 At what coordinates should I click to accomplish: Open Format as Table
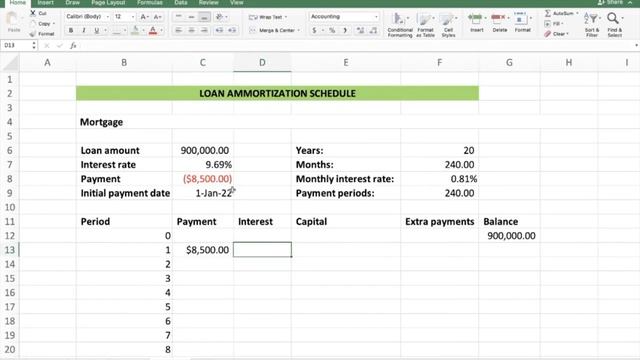click(x=425, y=24)
